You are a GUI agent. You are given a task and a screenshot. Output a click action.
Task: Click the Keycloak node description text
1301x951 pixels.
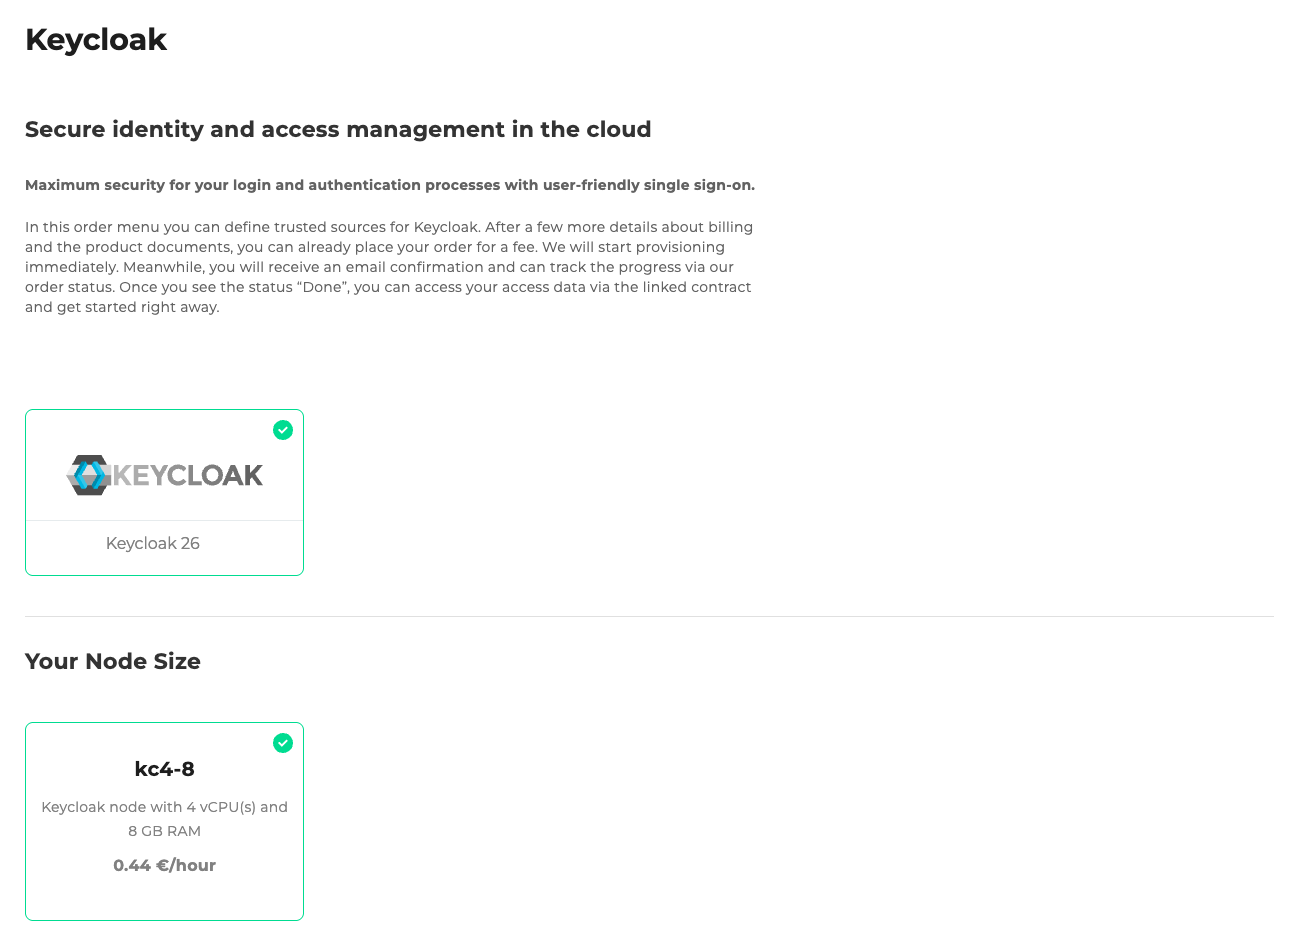tap(163, 818)
